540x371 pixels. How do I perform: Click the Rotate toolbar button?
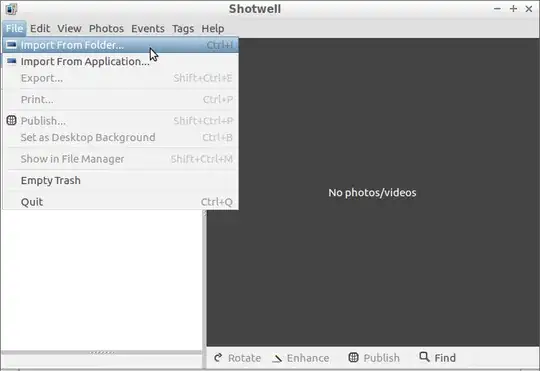point(237,358)
